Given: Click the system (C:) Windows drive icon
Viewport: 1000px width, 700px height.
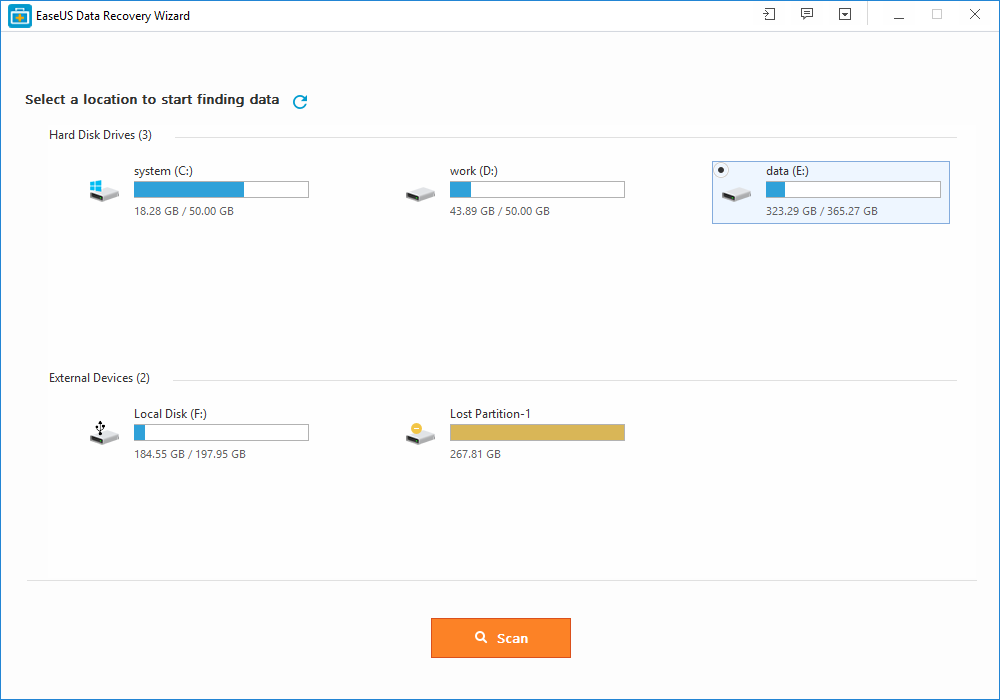Looking at the screenshot, I should click(103, 191).
